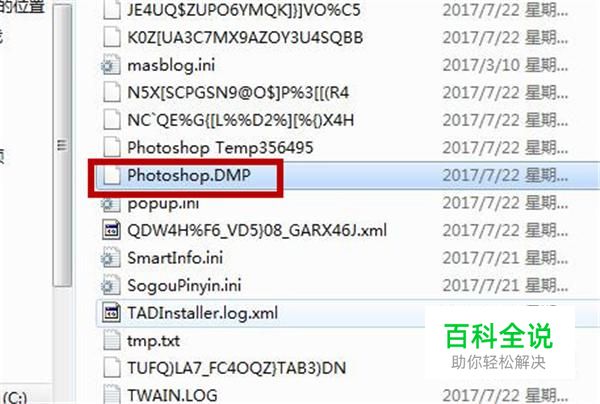Click the navigation pane vertical scrollbar thumb

pyautogui.click(x=62, y=145)
